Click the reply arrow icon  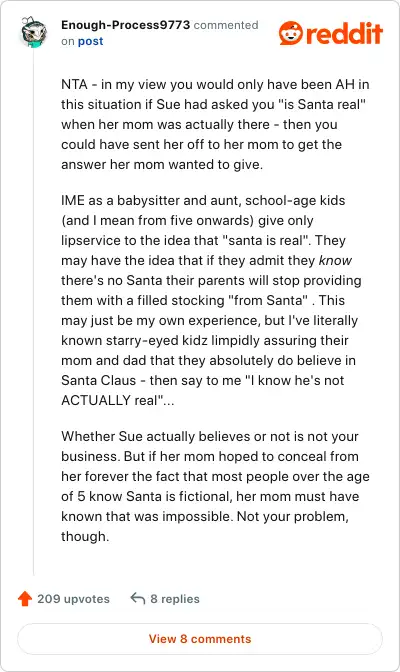click(138, 598)
